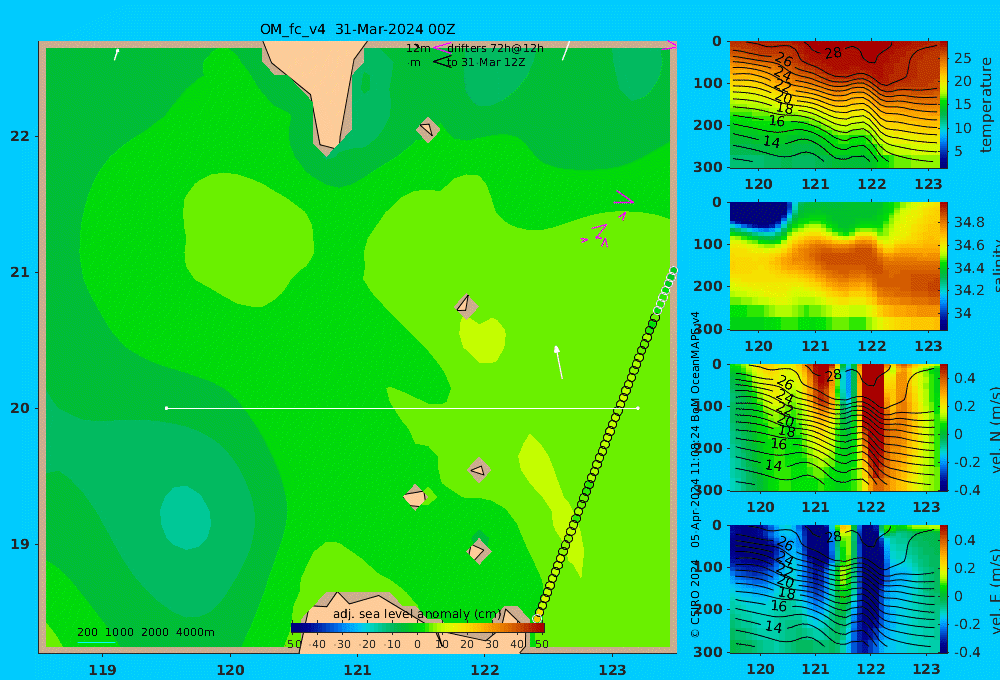
Task: Click the small island near 121.5°E 22°N
Action: (427, 129)
